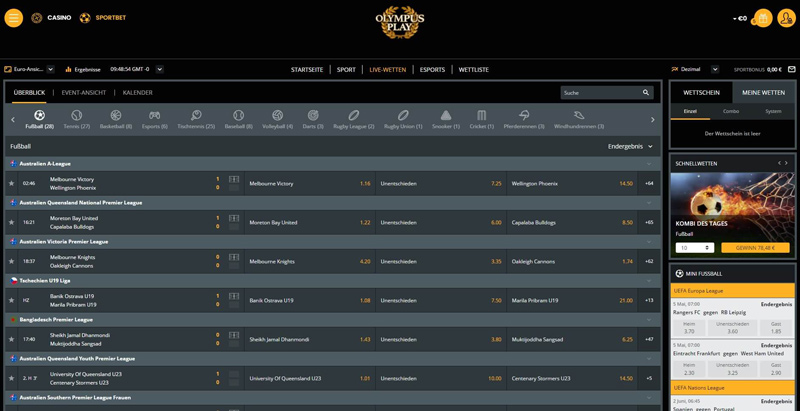
Task: Open the Endergebnis market dropdown
Action: coord(630,146)
